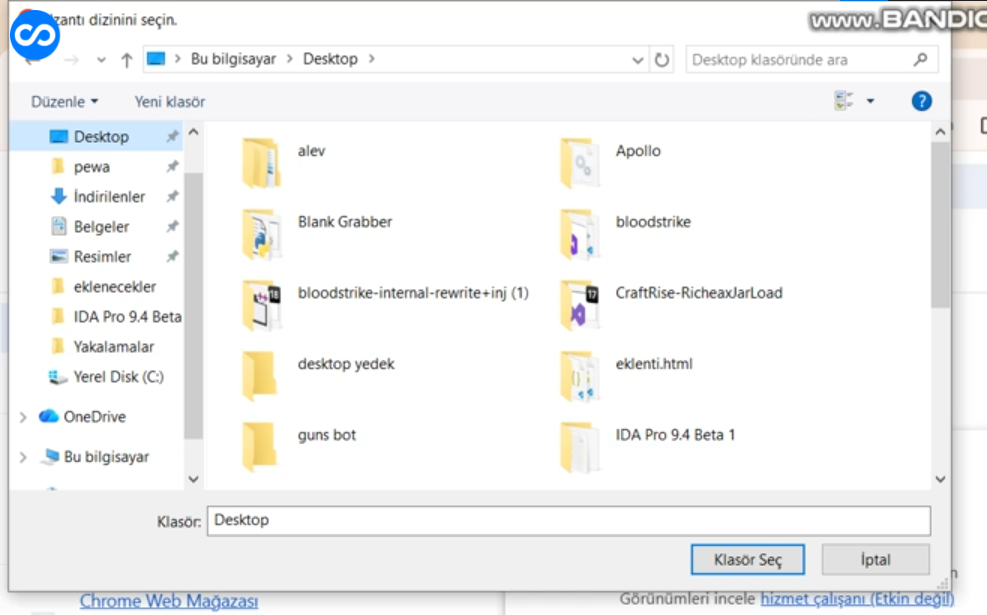Expand subfolders after Desktop breadcrumb

[372, 59]
